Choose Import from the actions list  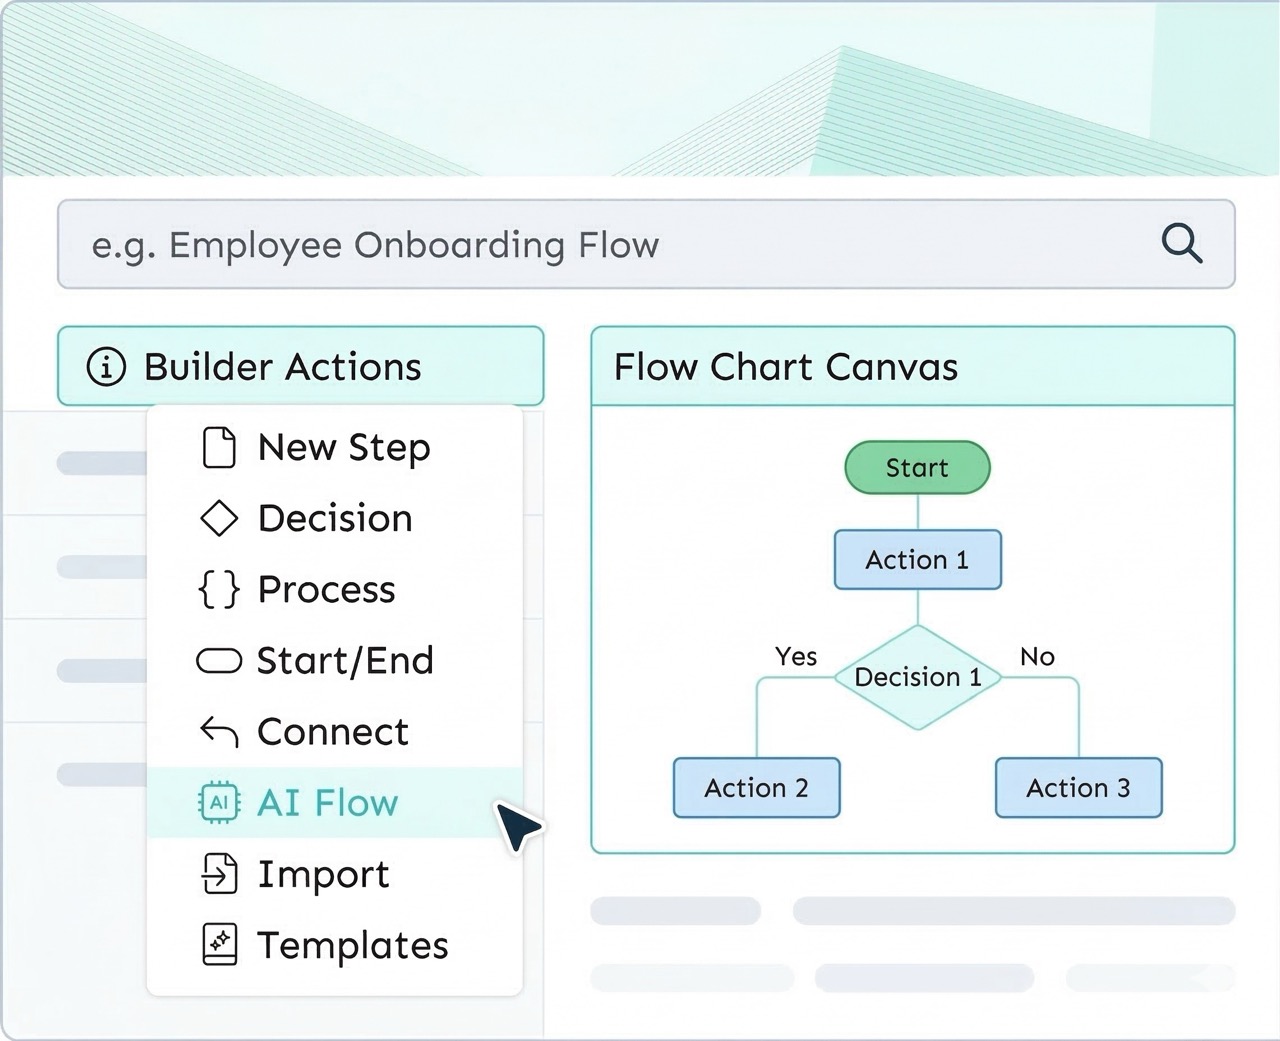[x=323, y=873]
